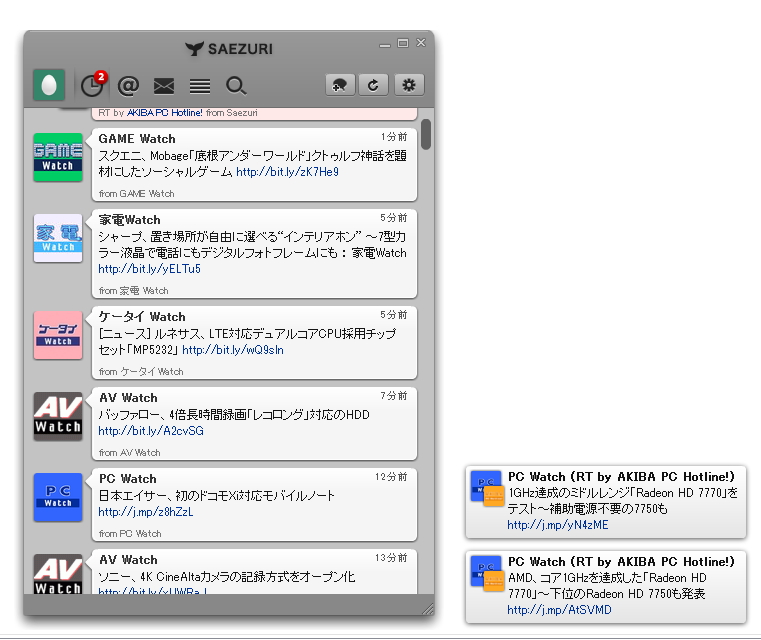Click 'from PC Watch' source text
761x640 pixels.
click(x=130, y=534)
